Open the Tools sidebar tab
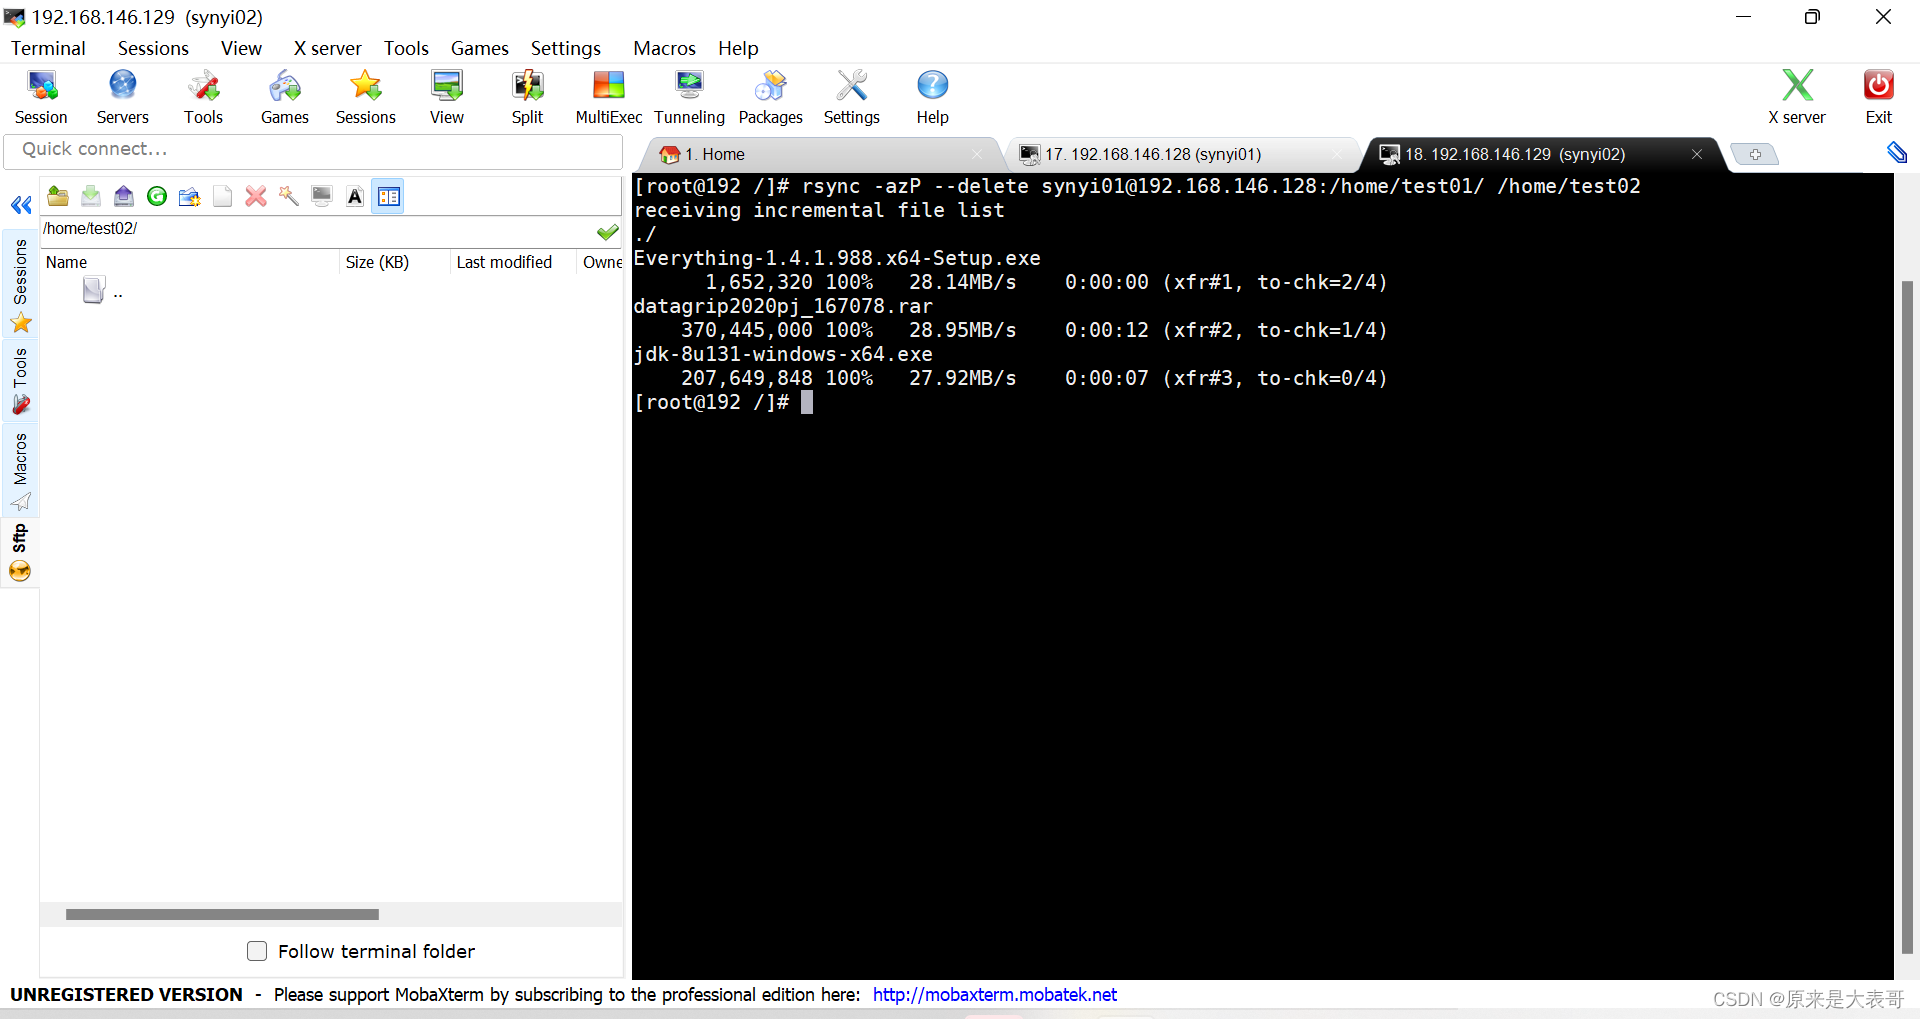The image size is (1920, 1019). click(20, 381)
